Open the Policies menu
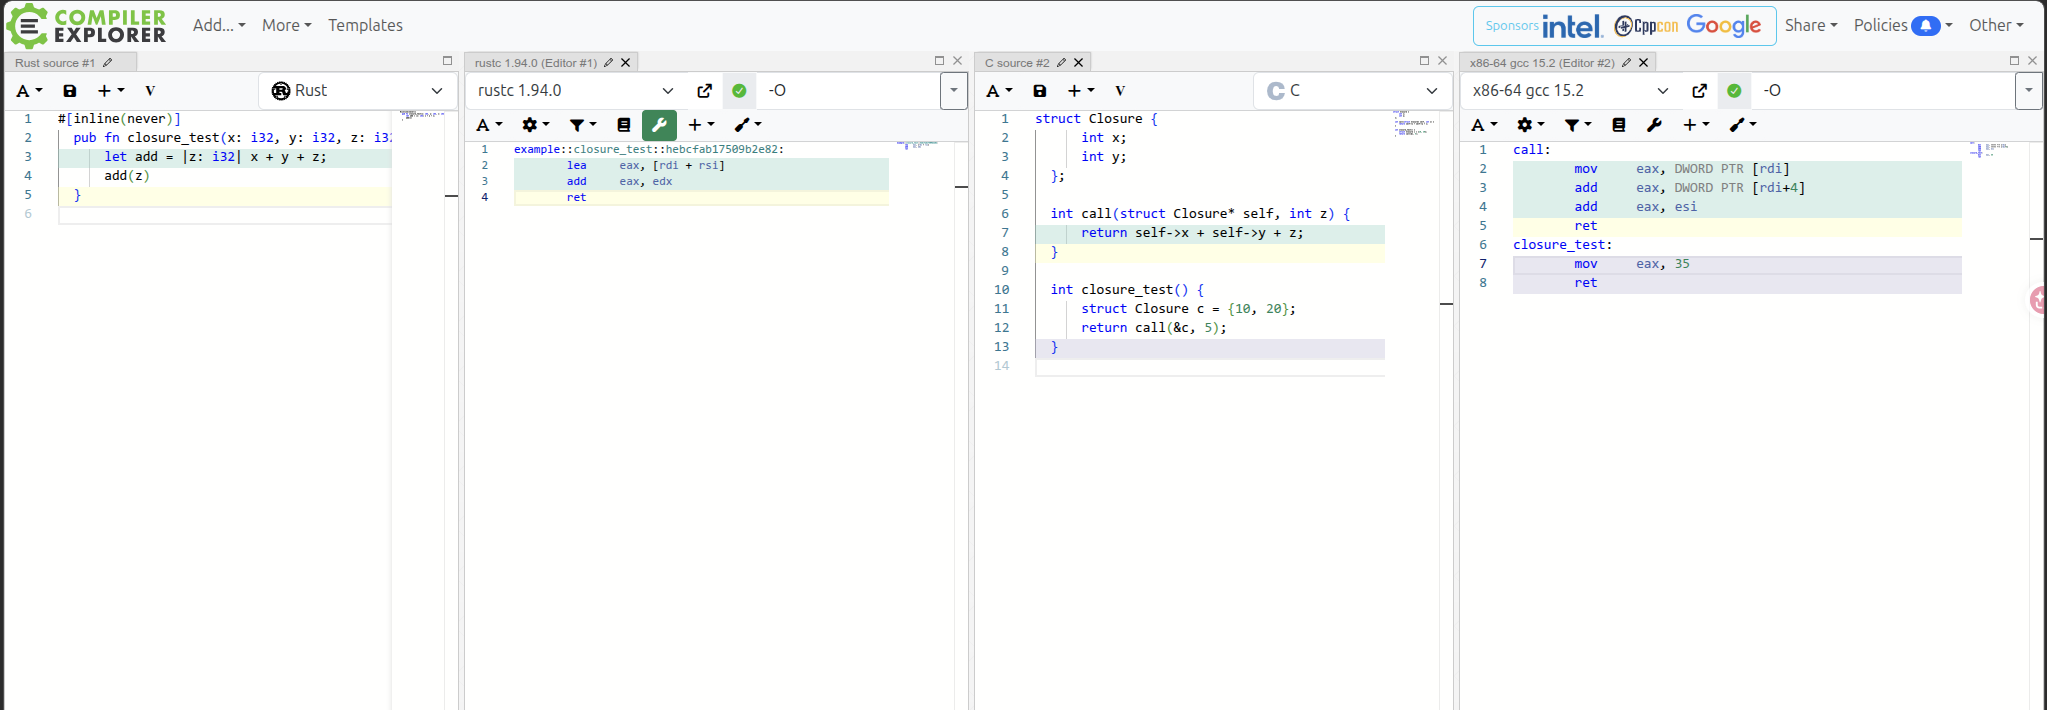The image size is (2047, 710). pyautogui.click(x=1903, y=25)
